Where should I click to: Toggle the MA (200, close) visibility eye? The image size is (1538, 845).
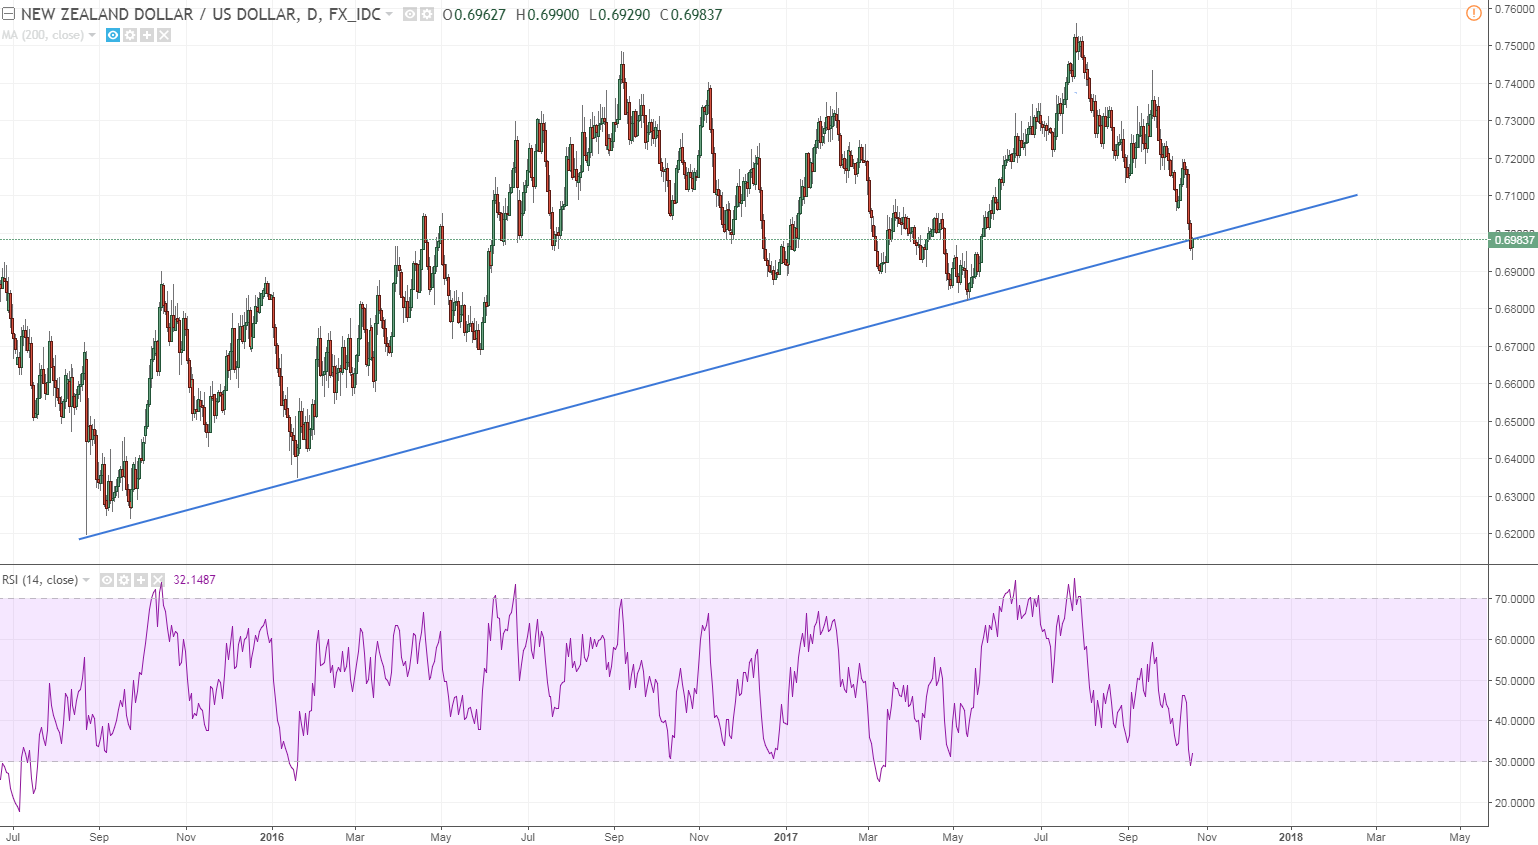[113, 35]
